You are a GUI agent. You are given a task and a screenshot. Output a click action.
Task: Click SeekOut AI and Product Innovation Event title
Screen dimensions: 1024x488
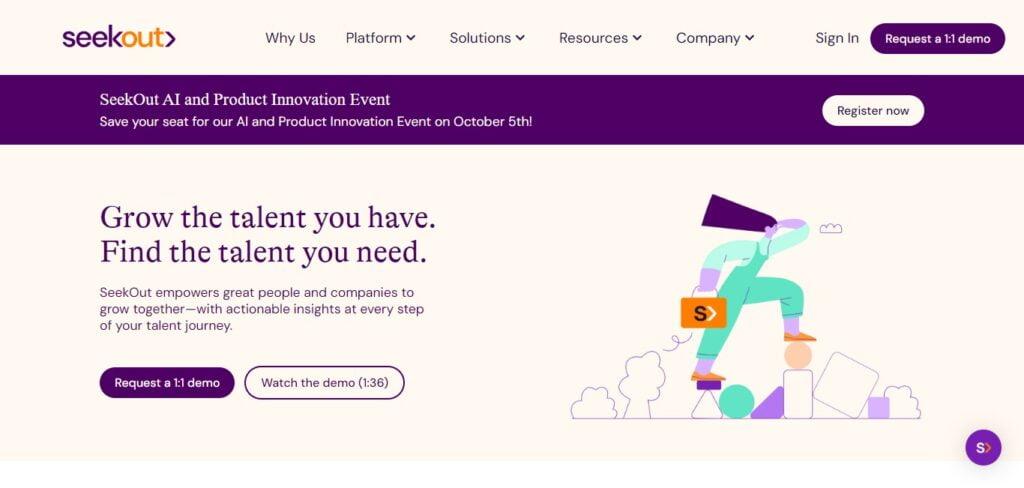(245, 100)
